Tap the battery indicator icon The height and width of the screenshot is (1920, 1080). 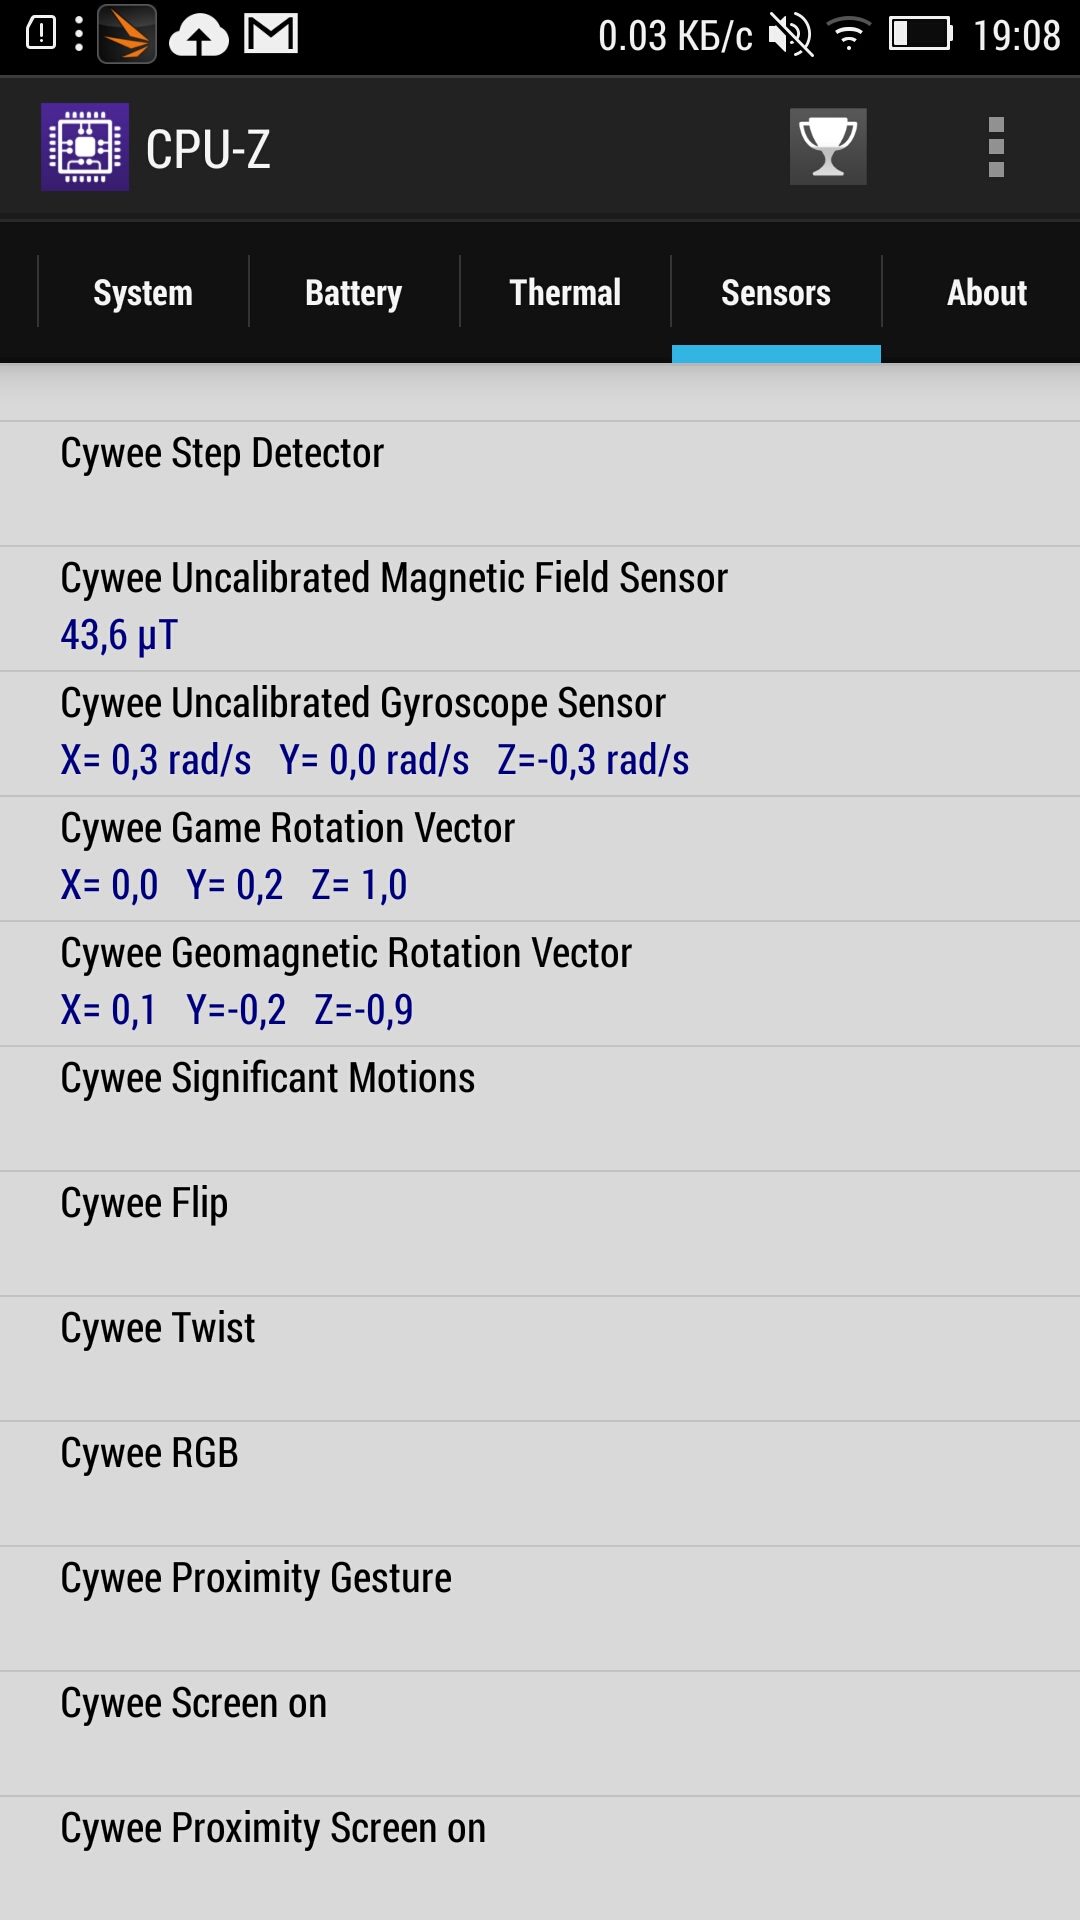coord(920,35)
